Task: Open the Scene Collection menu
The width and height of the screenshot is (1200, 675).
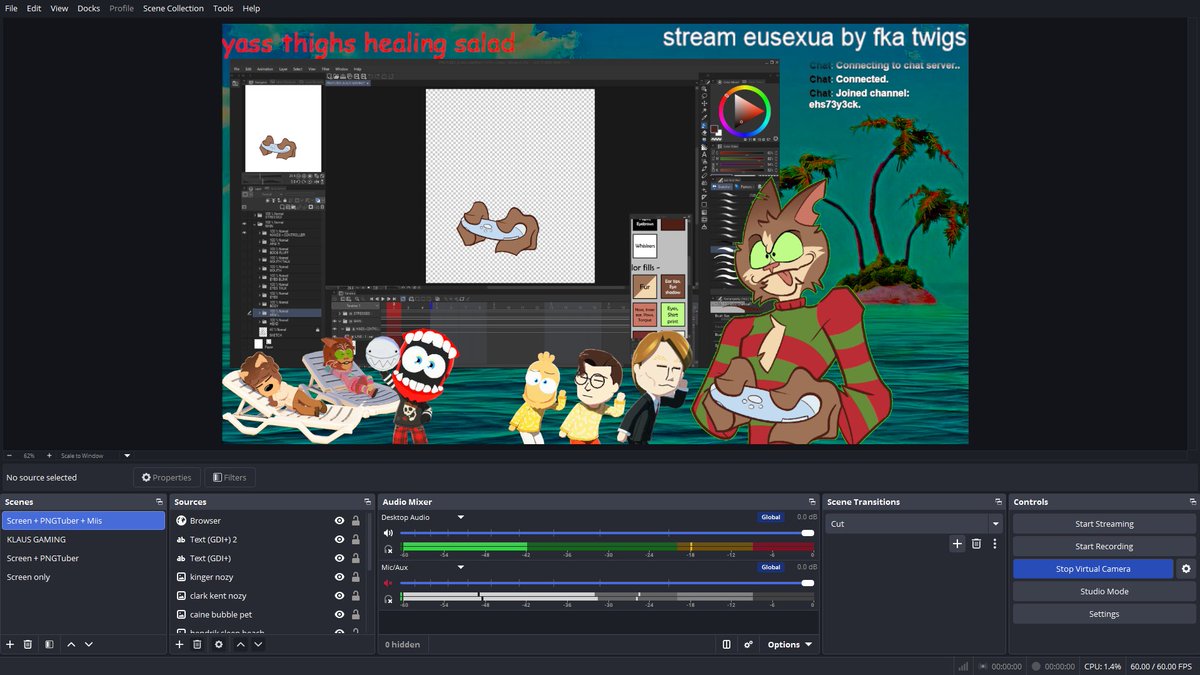Action: coord(173,8)
